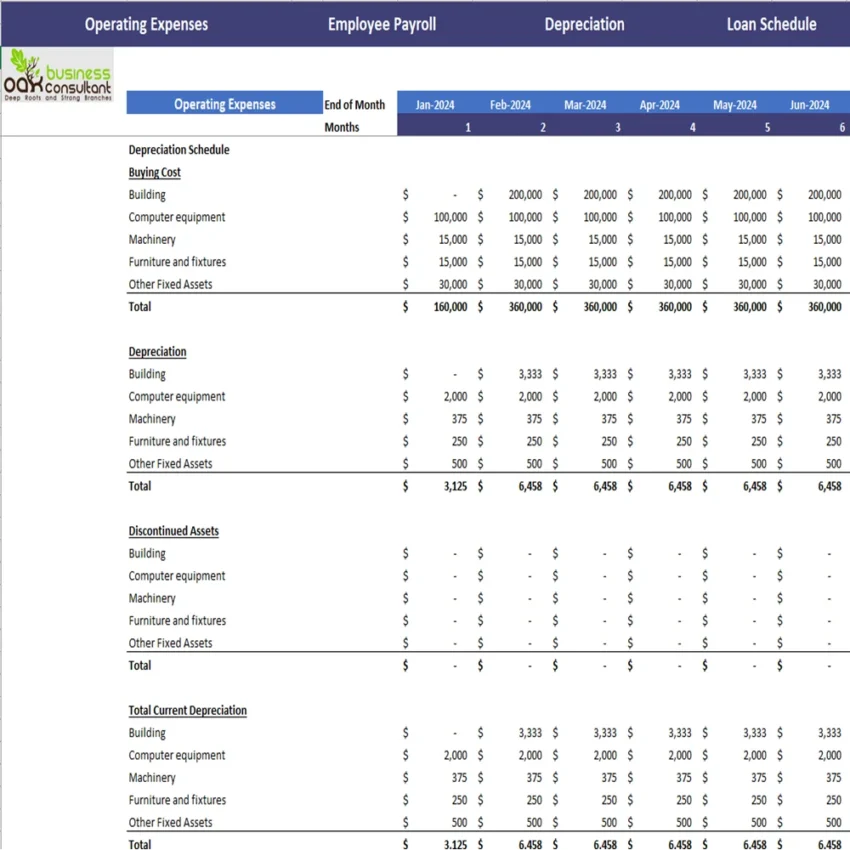
Task: Select the Machinery row label under Depreciation
Action: 152,418
